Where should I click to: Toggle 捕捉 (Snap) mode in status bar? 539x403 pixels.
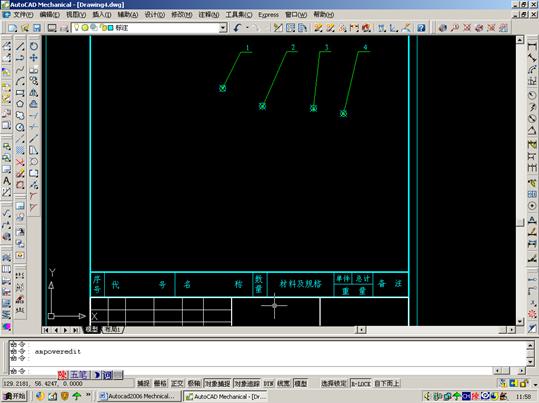pyautogui.click(x=143, y=383)
